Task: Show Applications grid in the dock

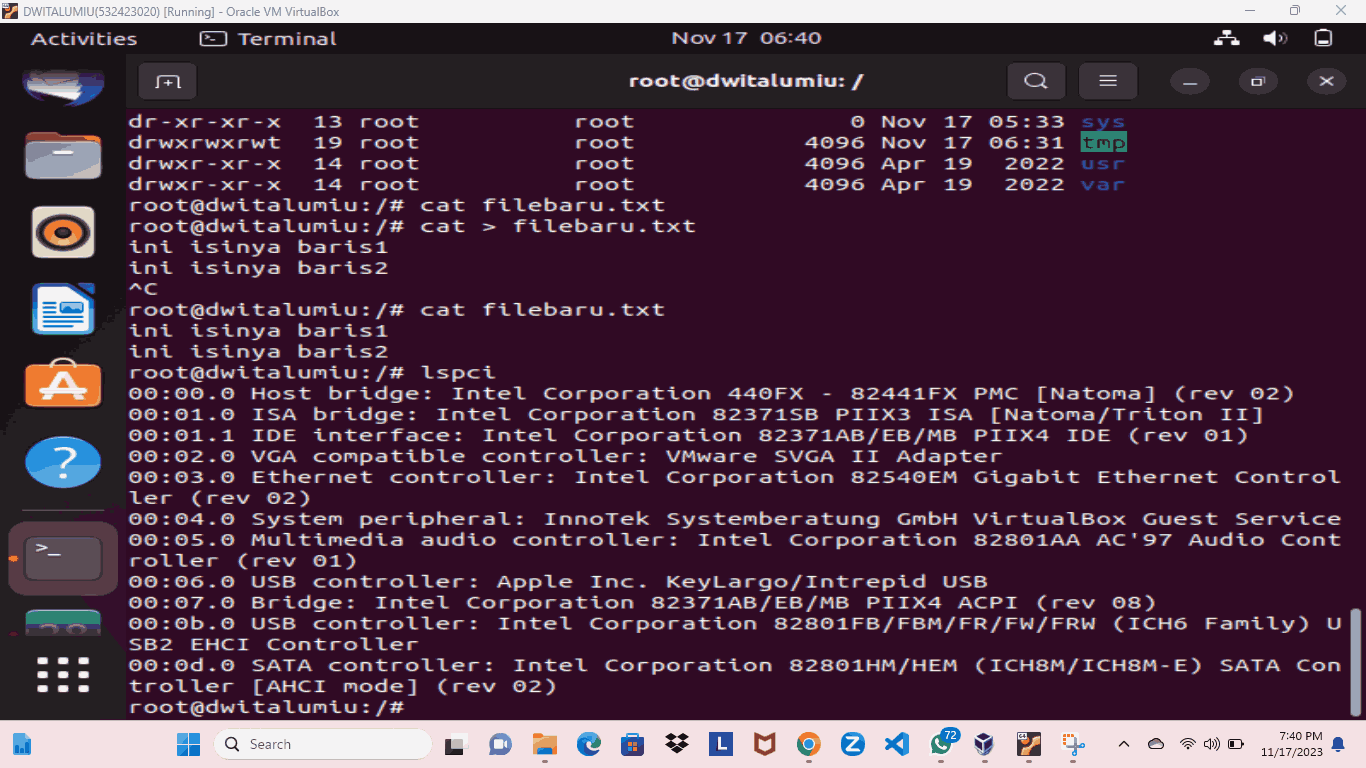Action: (x=63, y=675)
